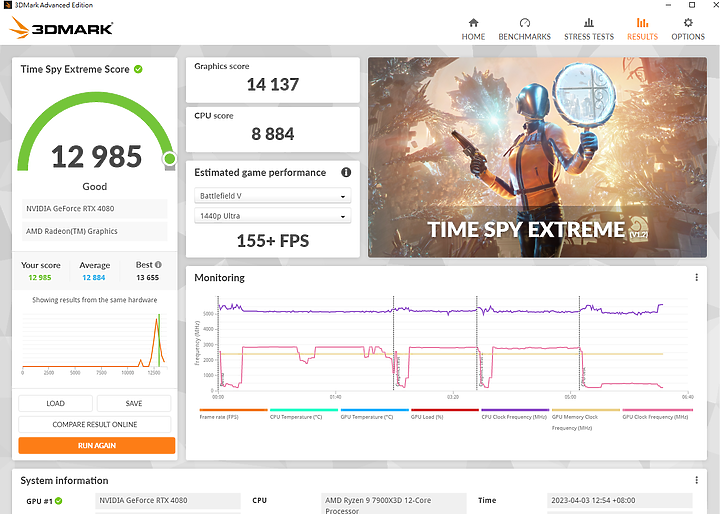Click the score distribution chart
The image size is (720, 514).
click(94, 342)
